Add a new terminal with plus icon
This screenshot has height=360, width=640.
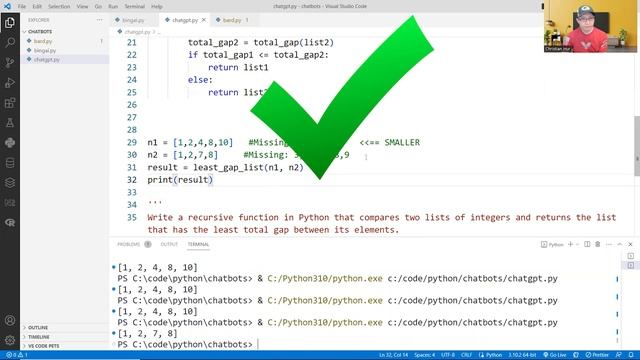click(x=570, y=244)
